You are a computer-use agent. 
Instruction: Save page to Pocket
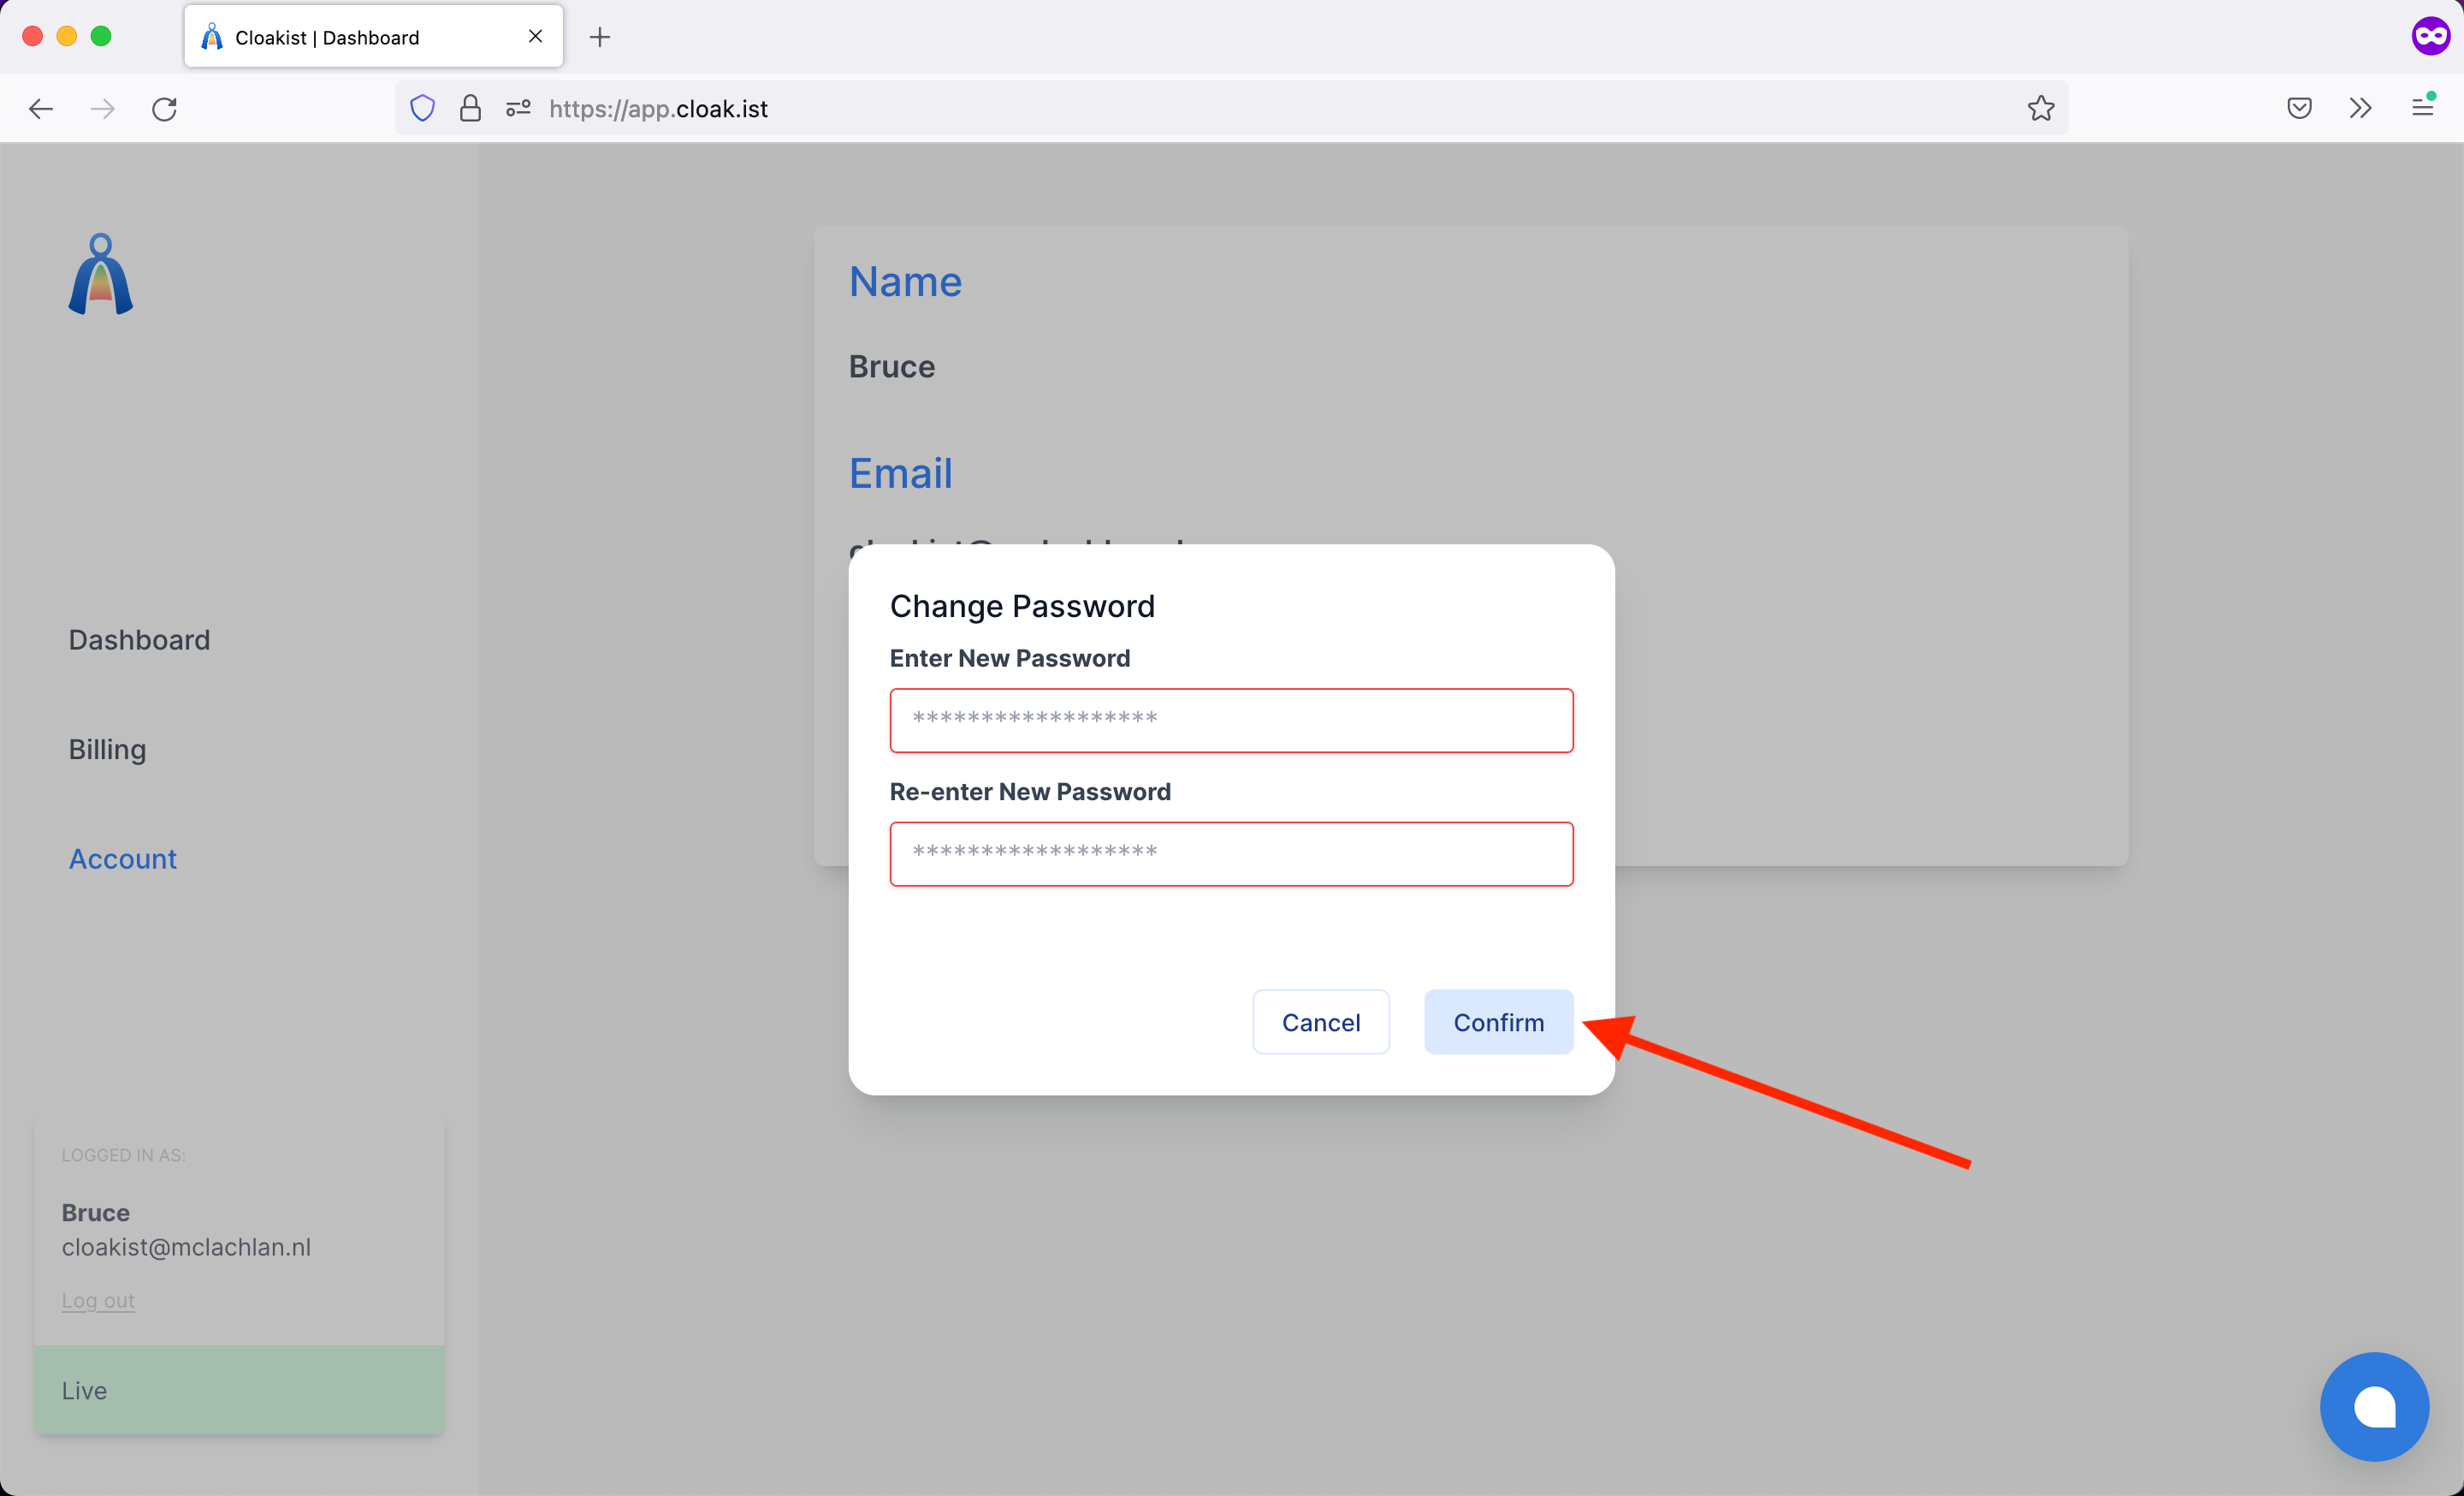2299,108
